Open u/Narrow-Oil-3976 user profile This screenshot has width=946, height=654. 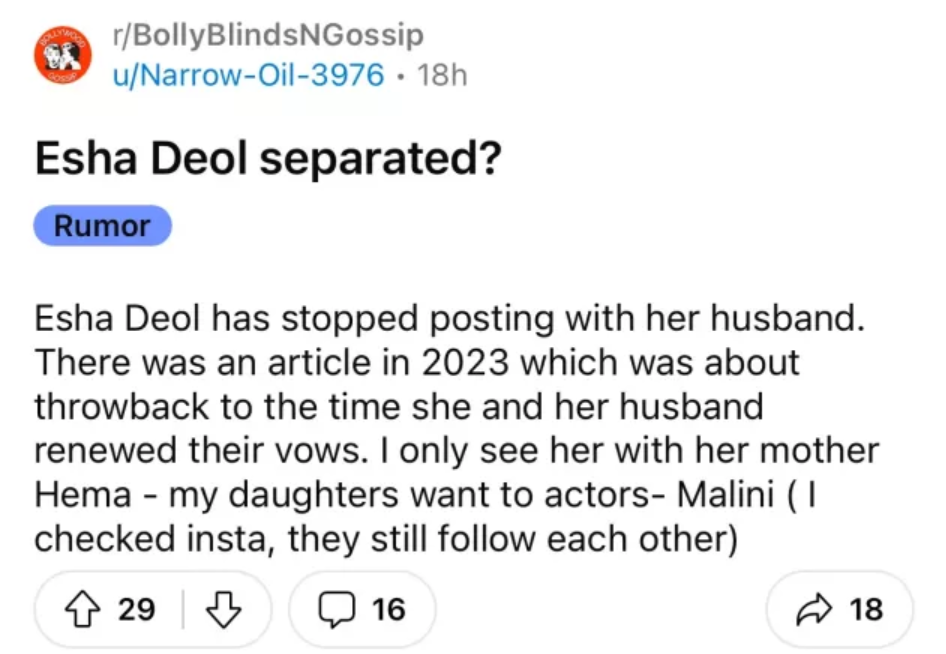coord(248,74)
